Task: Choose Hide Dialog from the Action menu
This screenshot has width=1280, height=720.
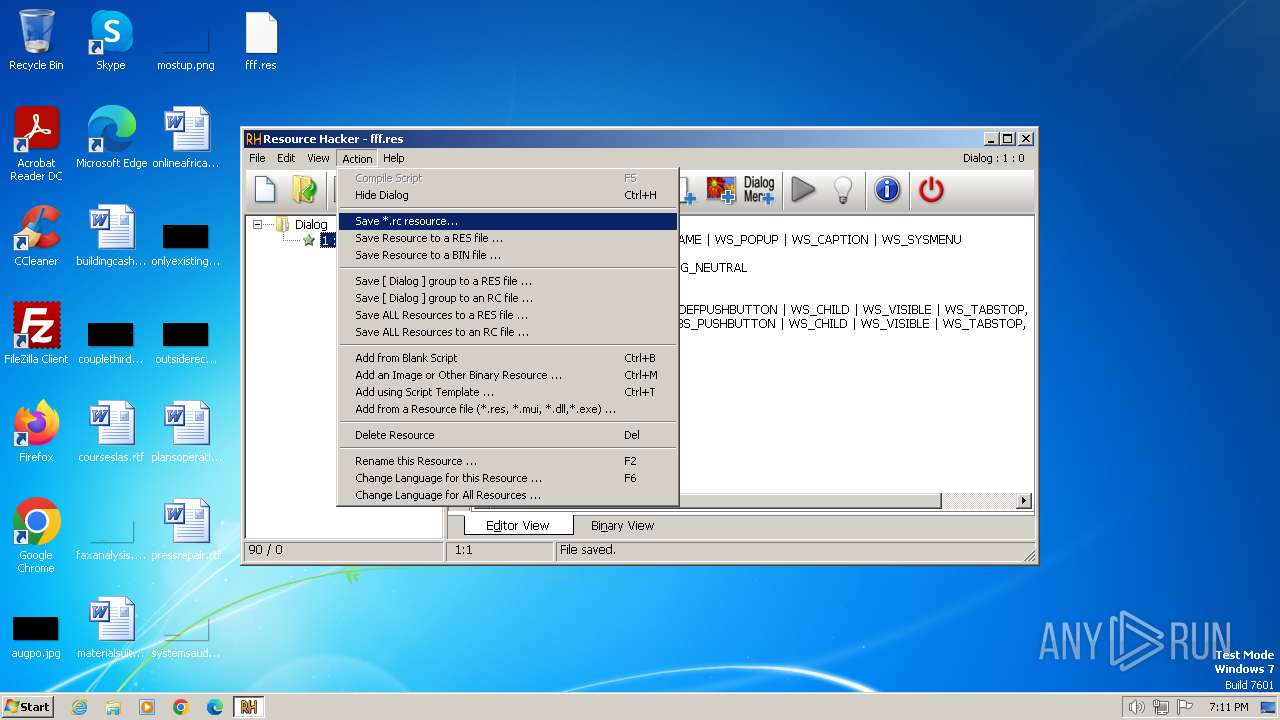Action: coord(508,195)
